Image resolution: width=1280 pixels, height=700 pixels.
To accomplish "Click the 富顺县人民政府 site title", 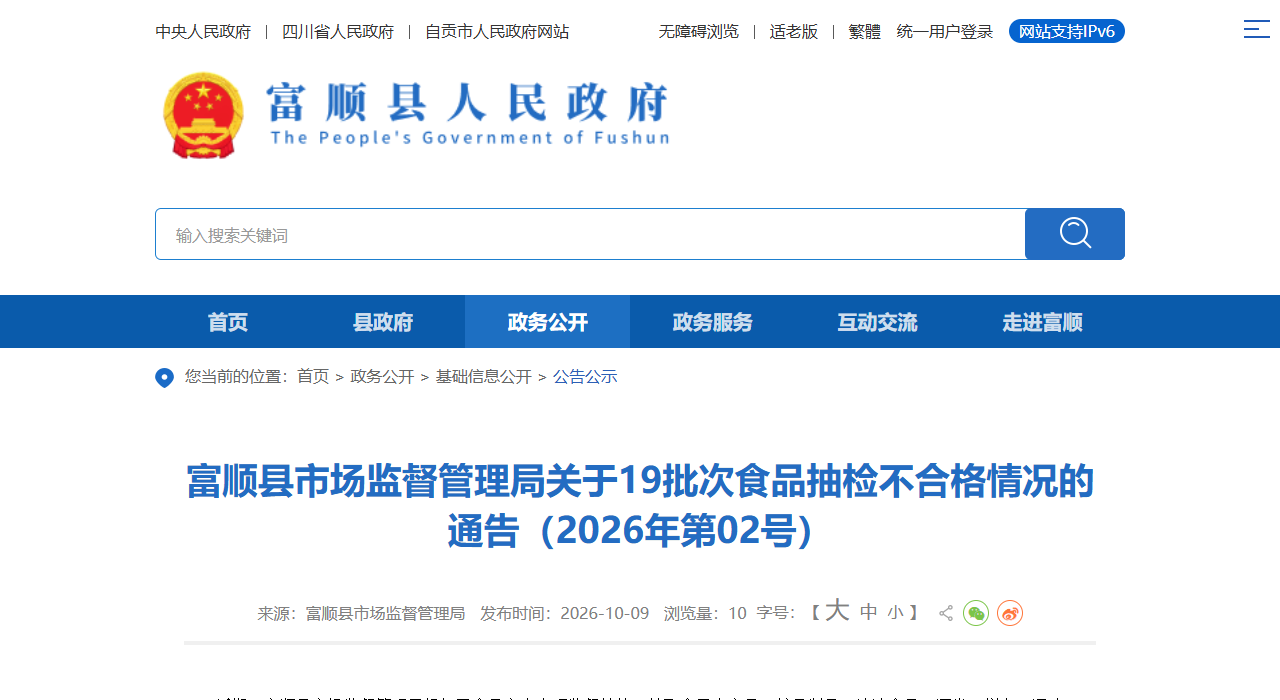I will (468, 112).
